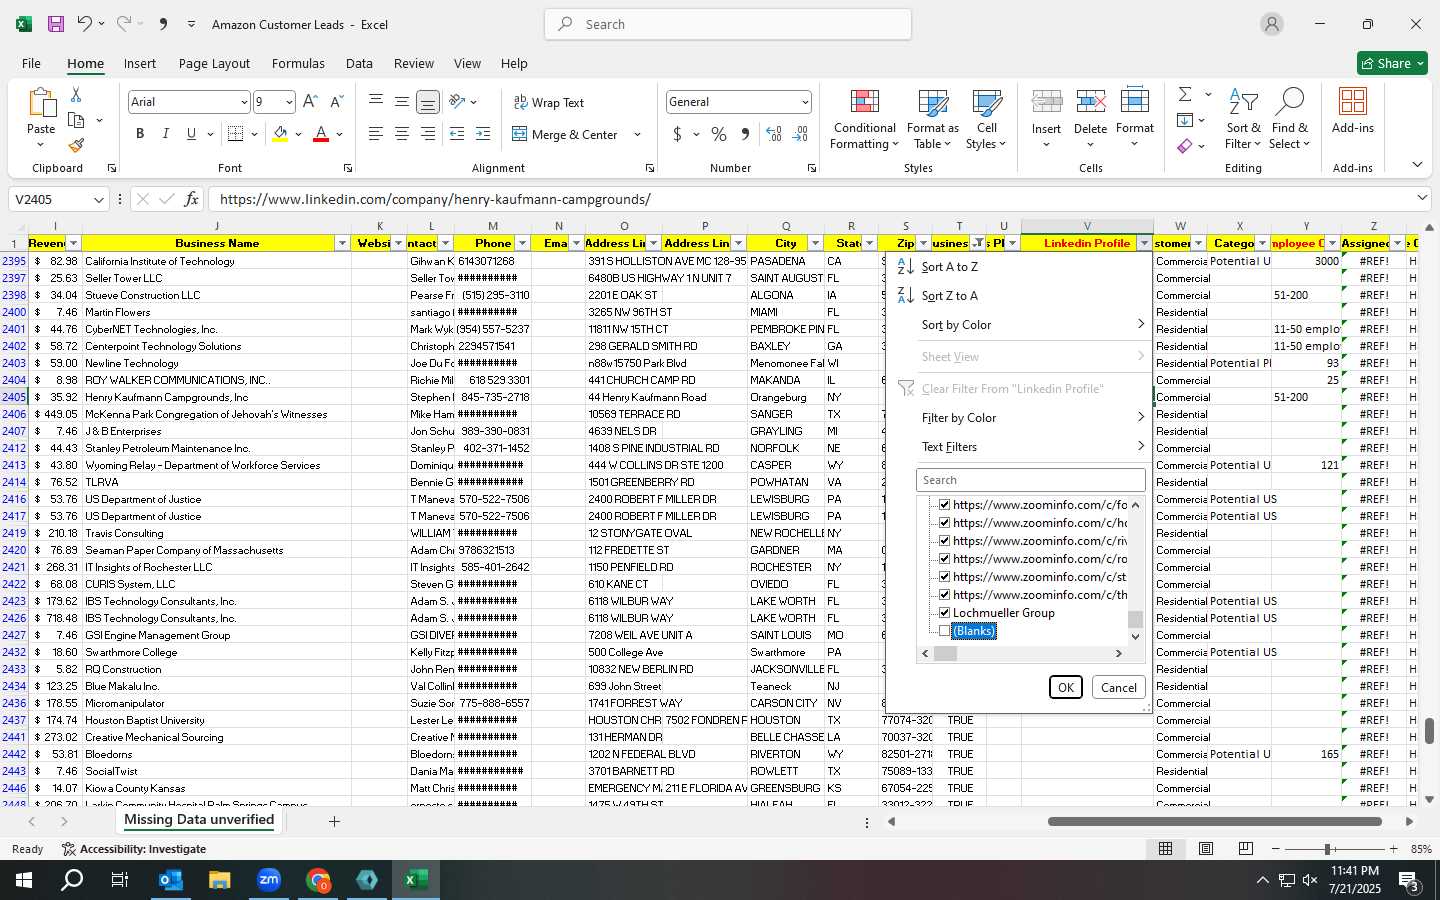Decrease font size with the smaller A icon
The image size is (1440, 900).
coord(336,102)
